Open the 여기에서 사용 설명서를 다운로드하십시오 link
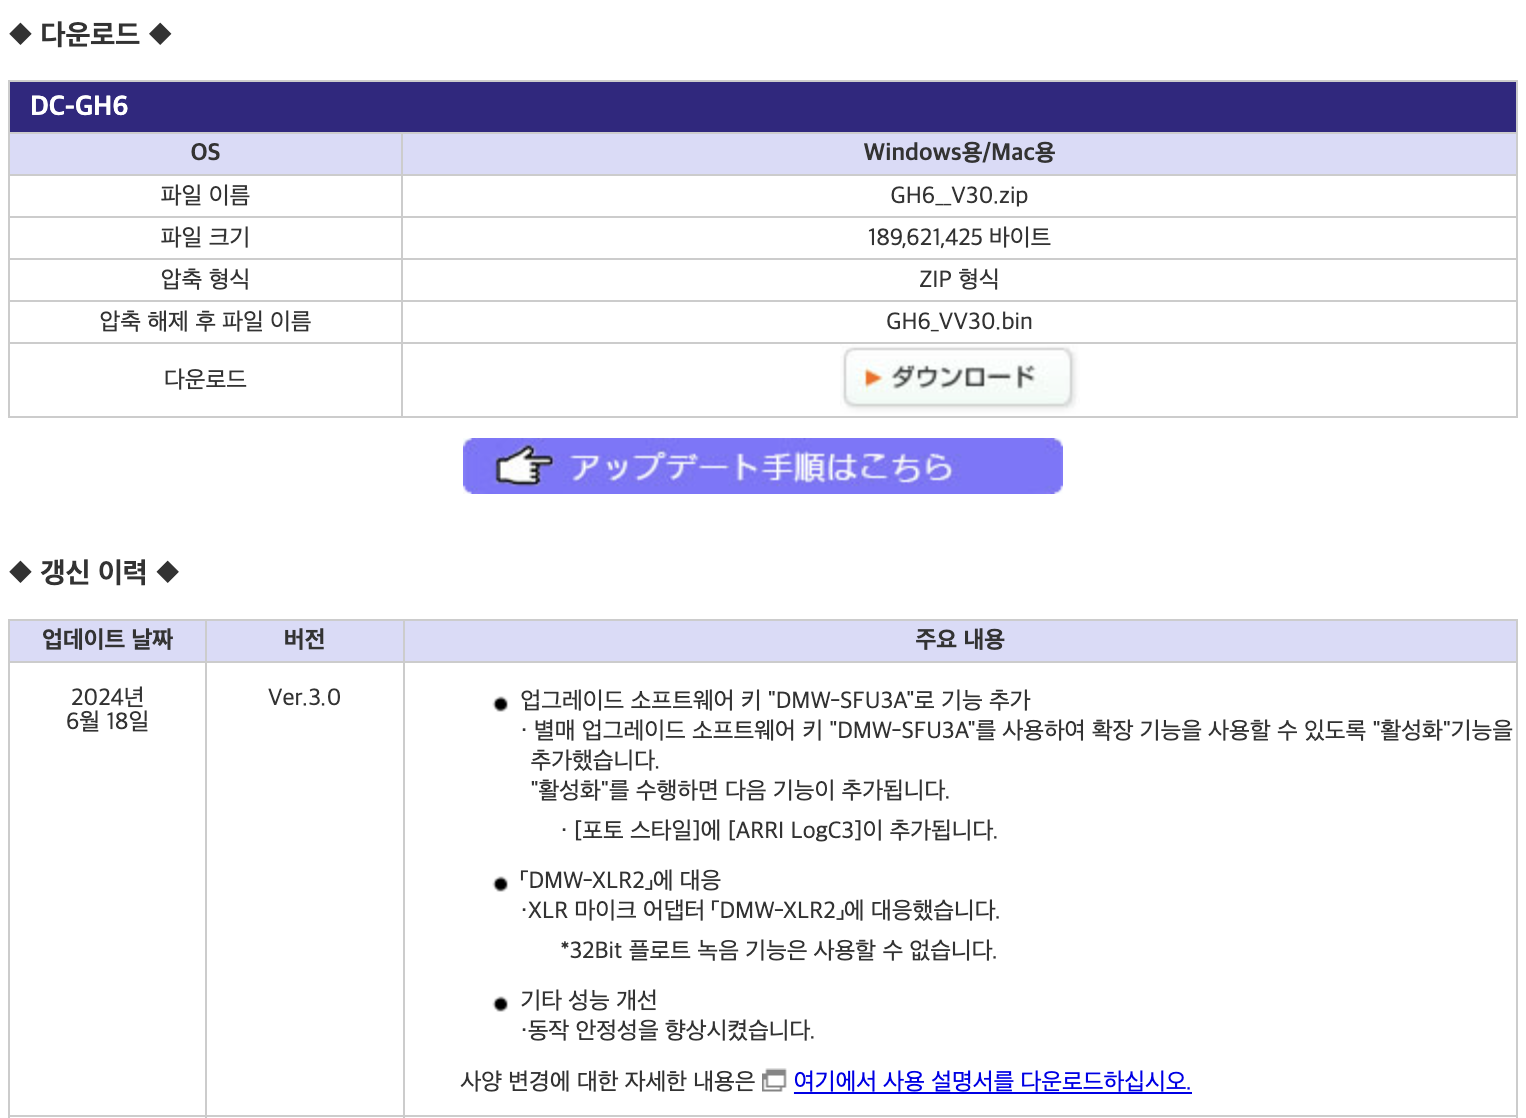 coord(992,1081)
